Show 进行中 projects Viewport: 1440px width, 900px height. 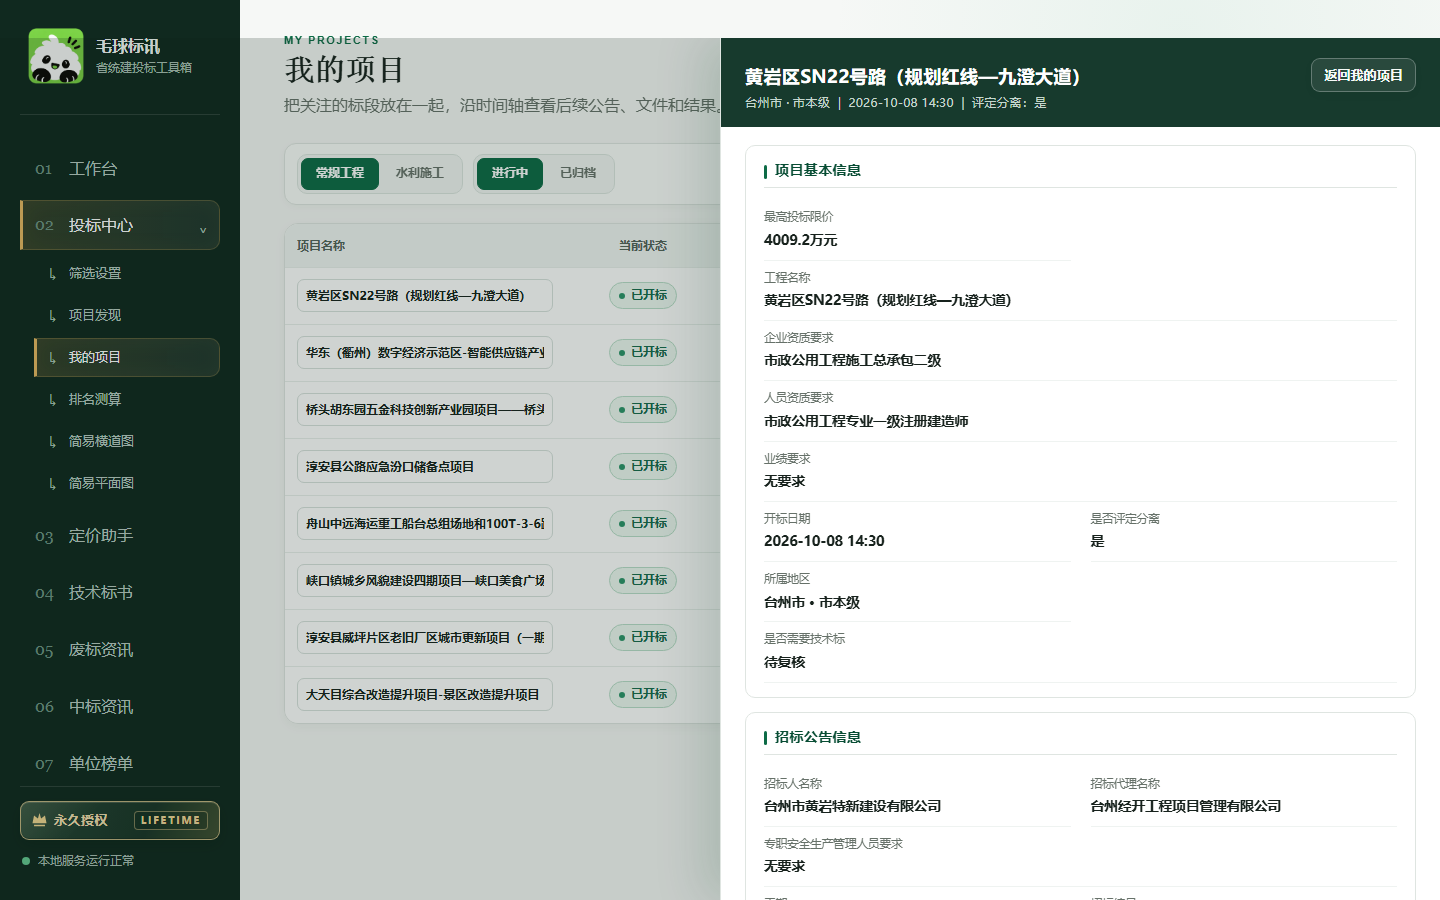pos(509,173)
